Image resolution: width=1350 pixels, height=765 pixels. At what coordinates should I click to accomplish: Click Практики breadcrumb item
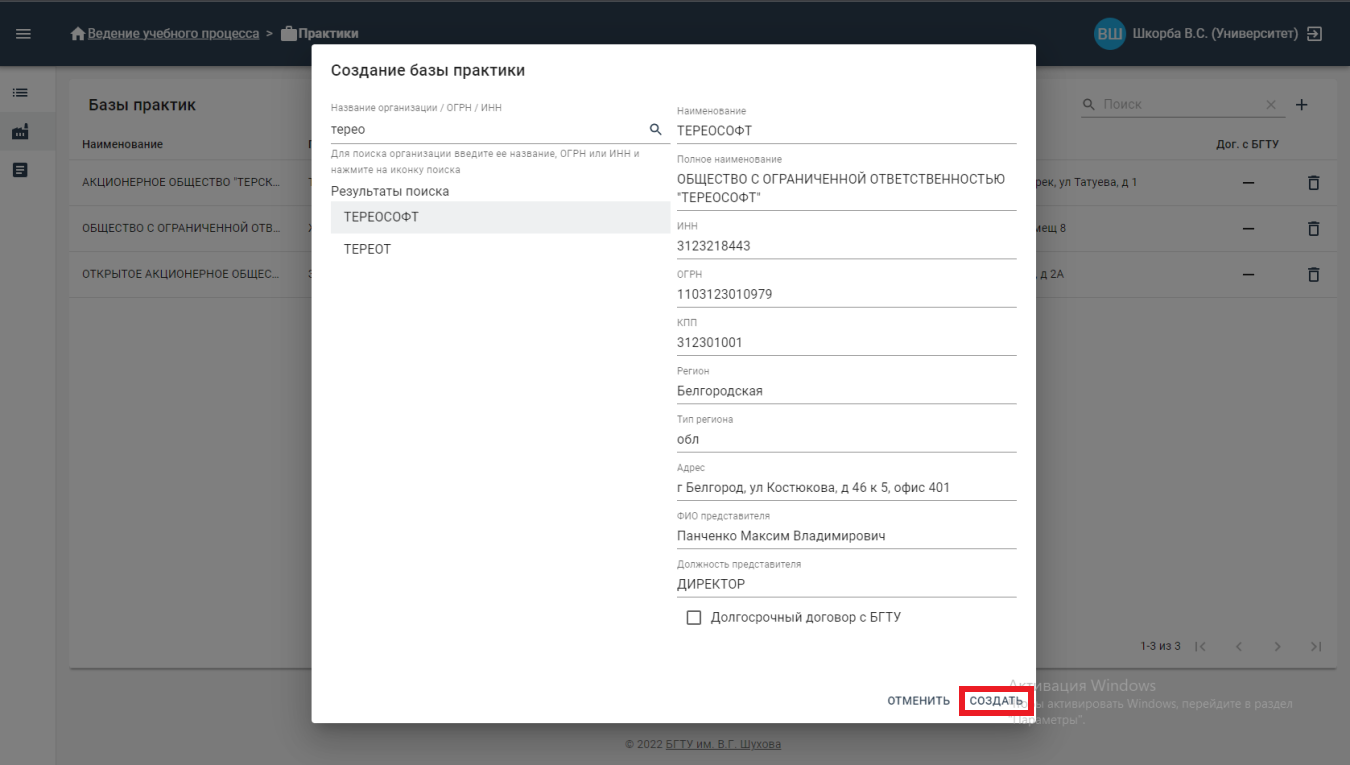(x=329, y=33)
